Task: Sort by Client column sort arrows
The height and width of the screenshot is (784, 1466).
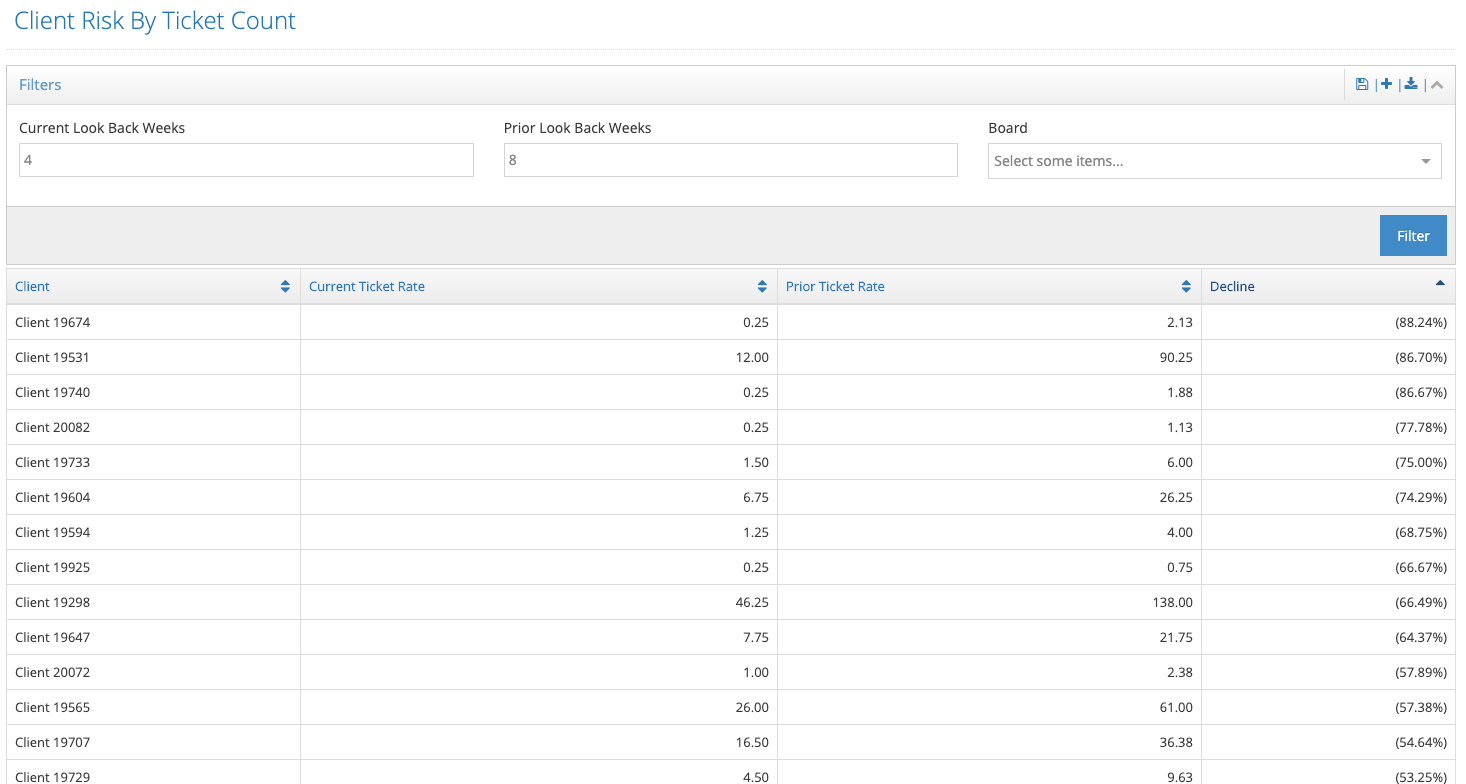Action: [286, 287]
